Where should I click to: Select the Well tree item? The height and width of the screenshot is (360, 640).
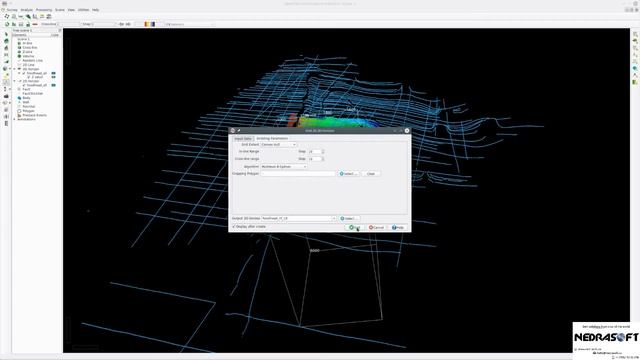point(26,102)
